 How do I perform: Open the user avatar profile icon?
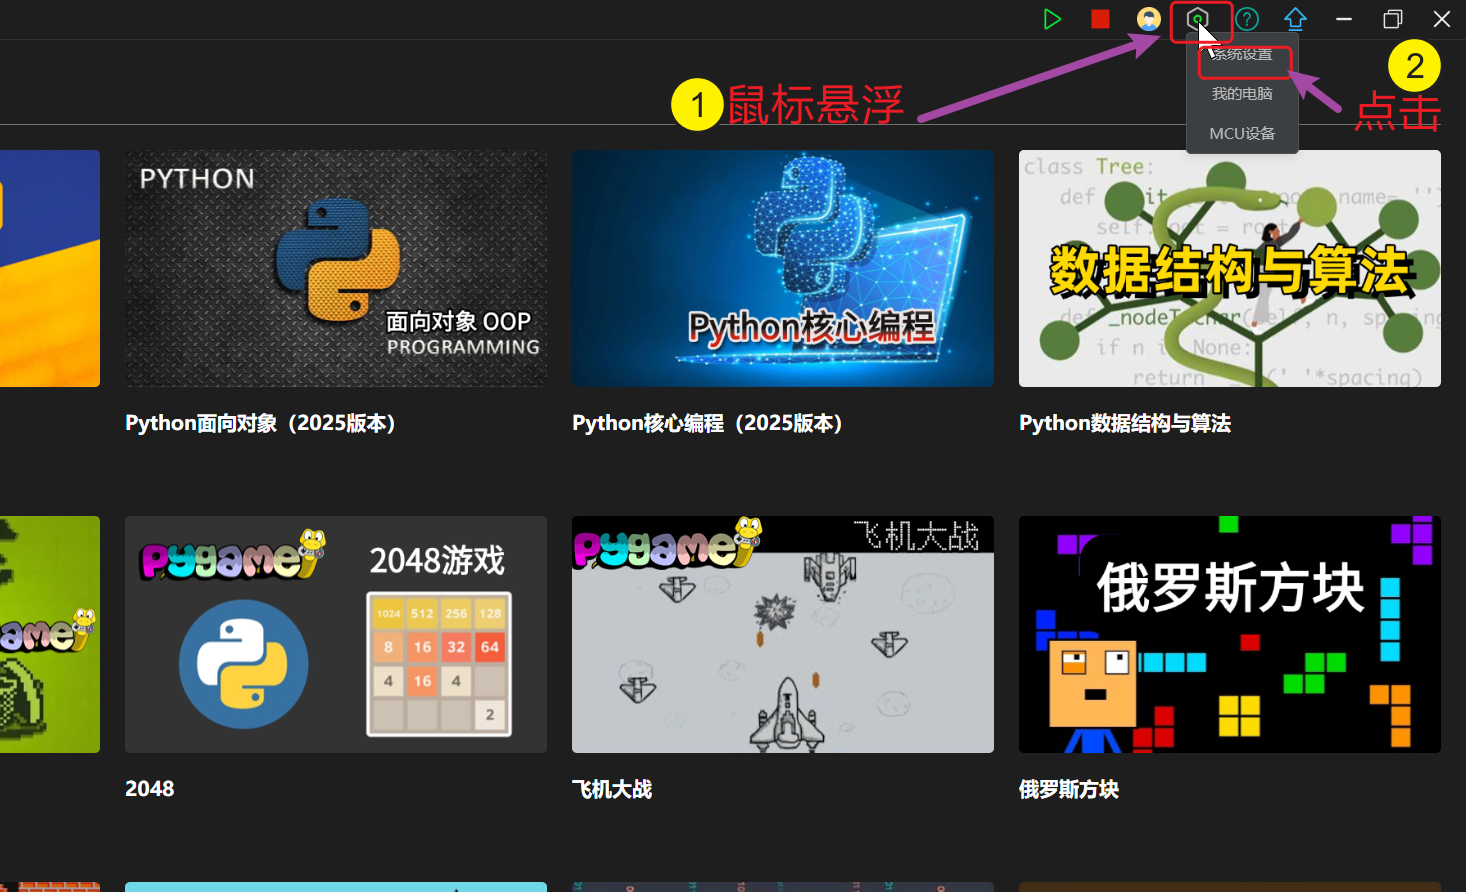pos(1149,19)
